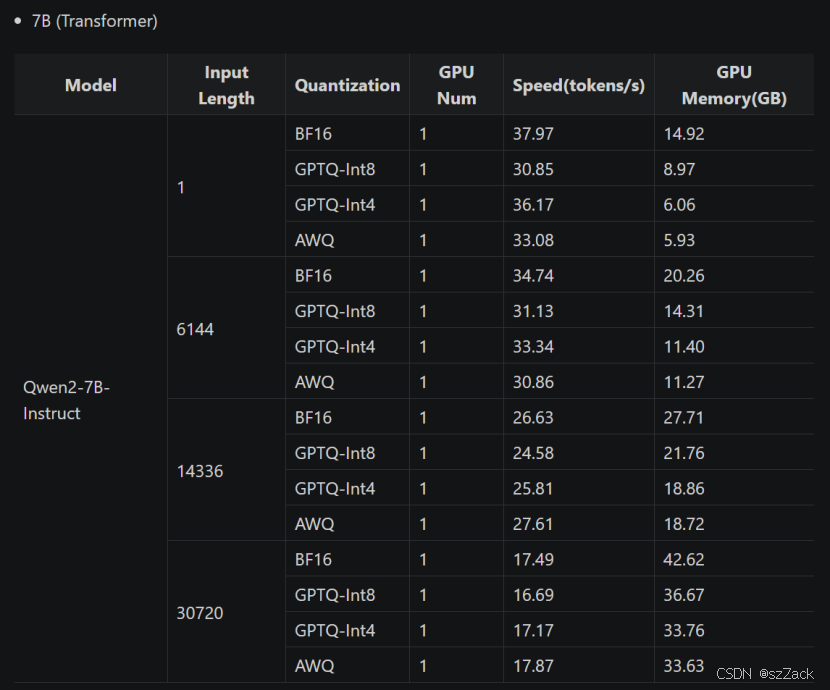Click AWQ in the 30.86 speed row
The width and height of the screenshot is (830, 690).
(314, 382)
